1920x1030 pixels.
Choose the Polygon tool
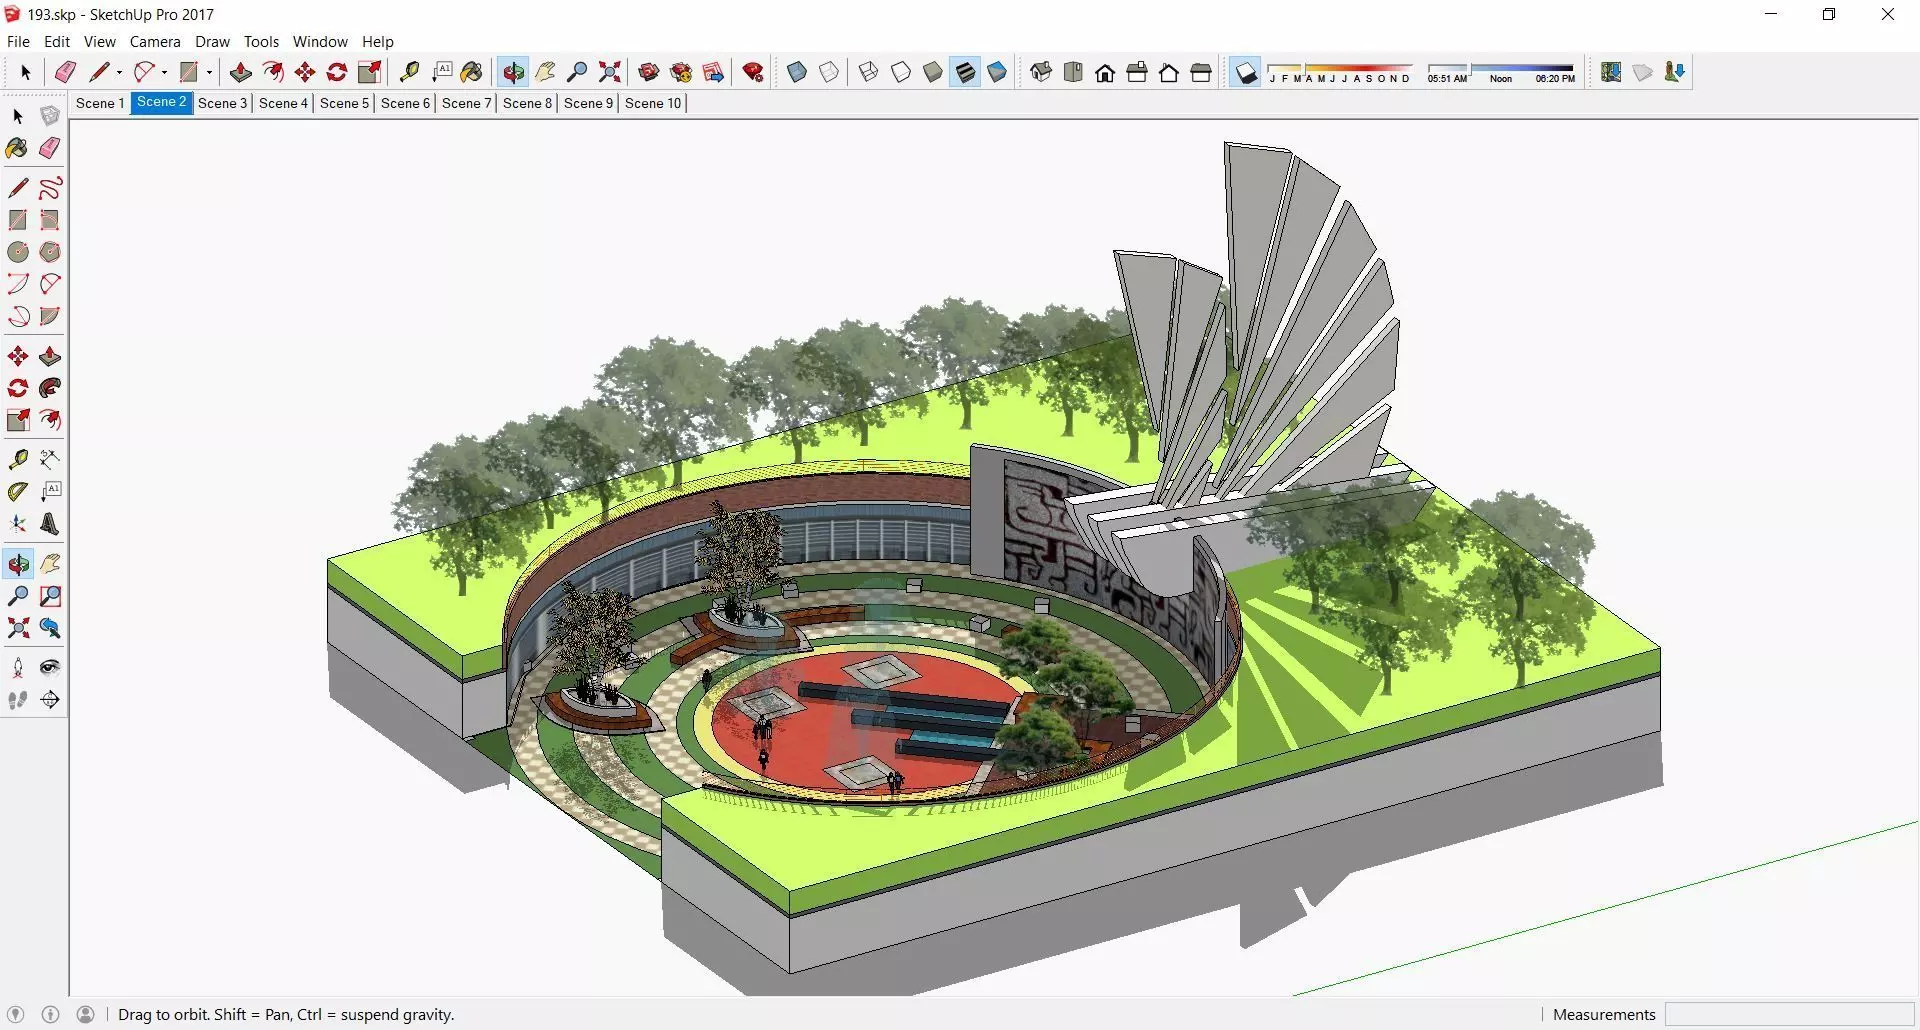pyautogui.click(x=49, y=252)
